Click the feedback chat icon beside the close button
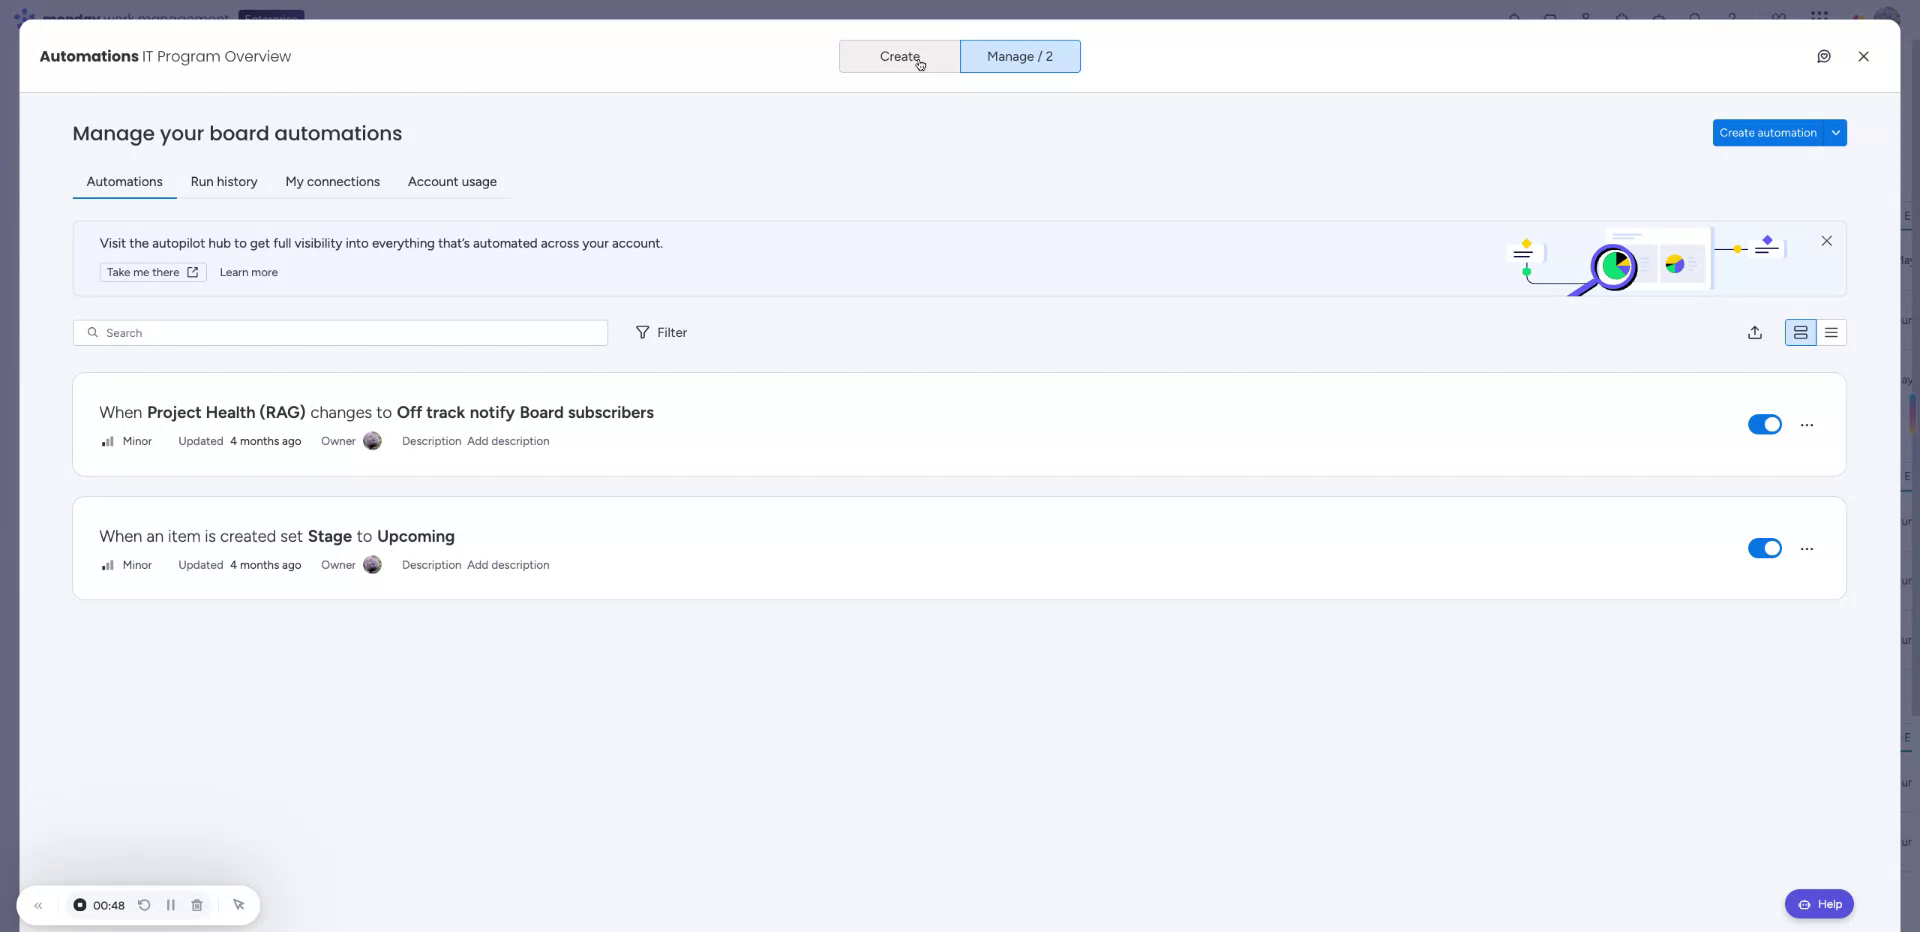 1824,56
